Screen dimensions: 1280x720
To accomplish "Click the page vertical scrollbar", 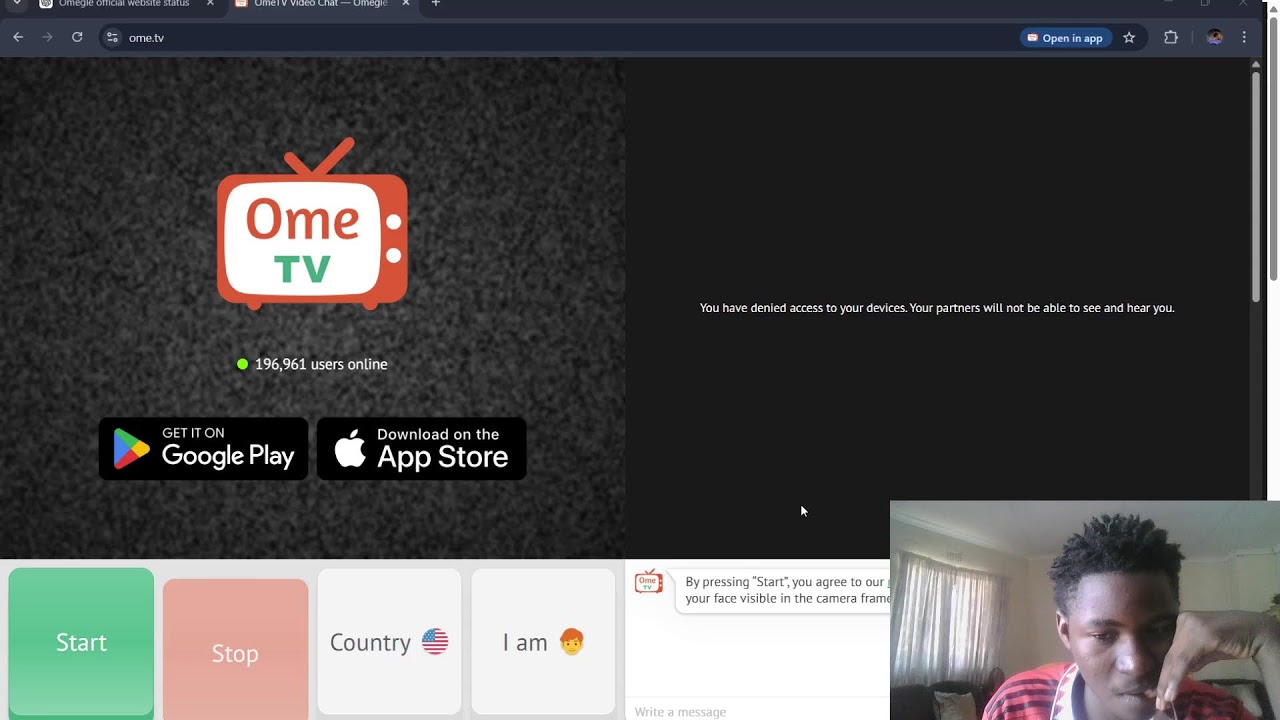I will tap(1256, 185).
